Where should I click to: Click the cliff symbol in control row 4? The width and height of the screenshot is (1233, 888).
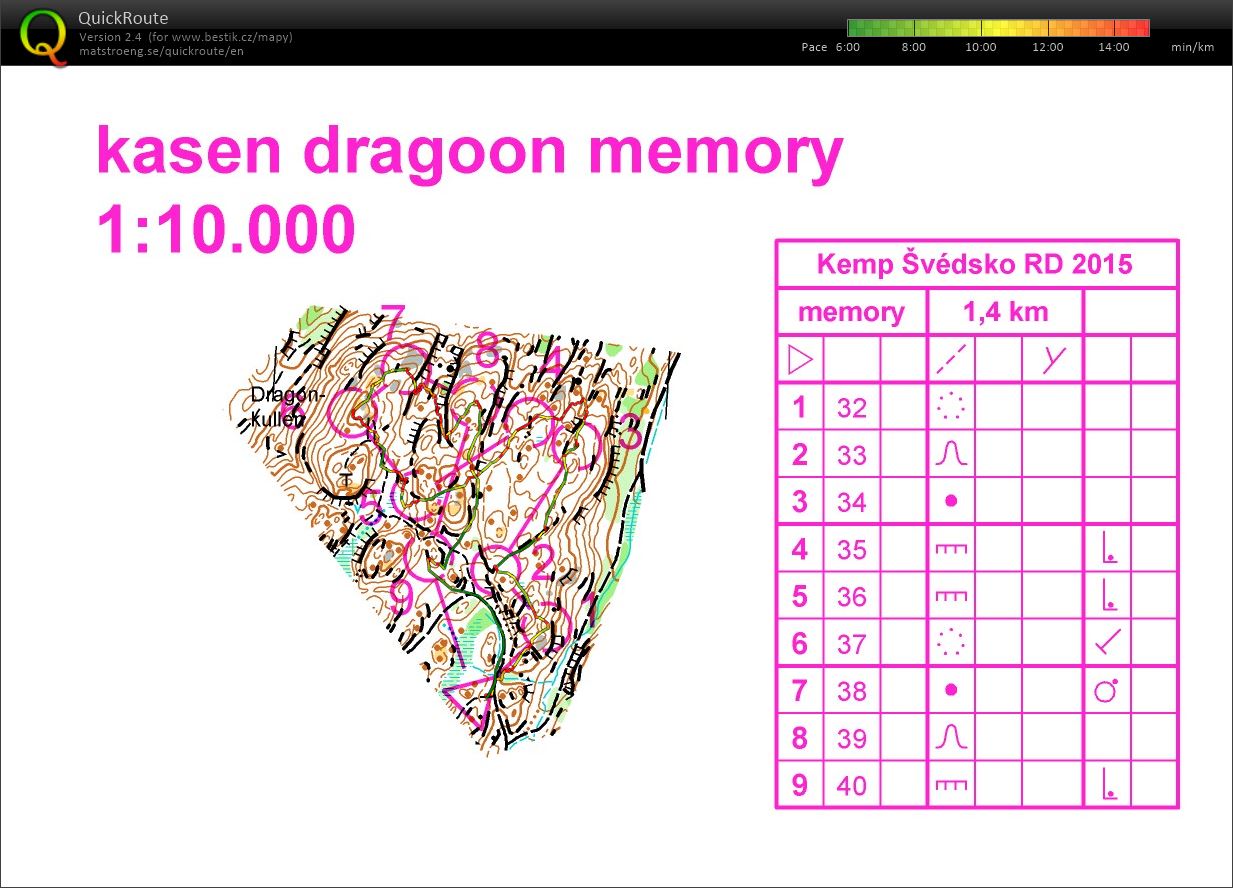pyautogui.click(x=950, y=549)
